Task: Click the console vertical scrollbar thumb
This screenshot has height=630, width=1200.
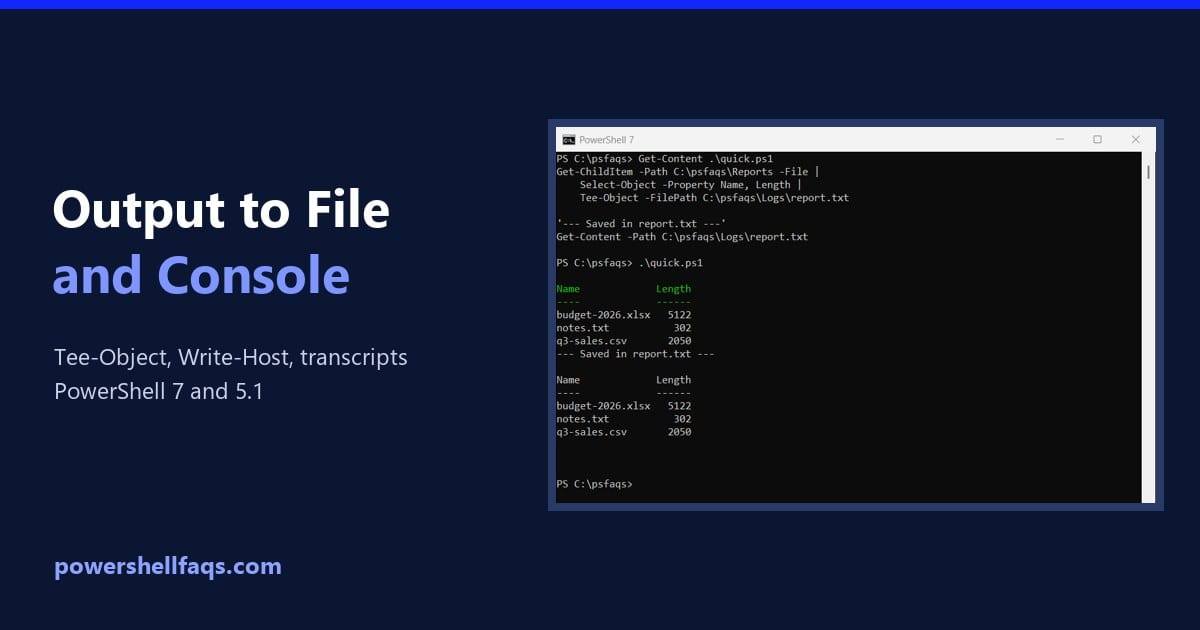Action: click(x=1148, y=172)
